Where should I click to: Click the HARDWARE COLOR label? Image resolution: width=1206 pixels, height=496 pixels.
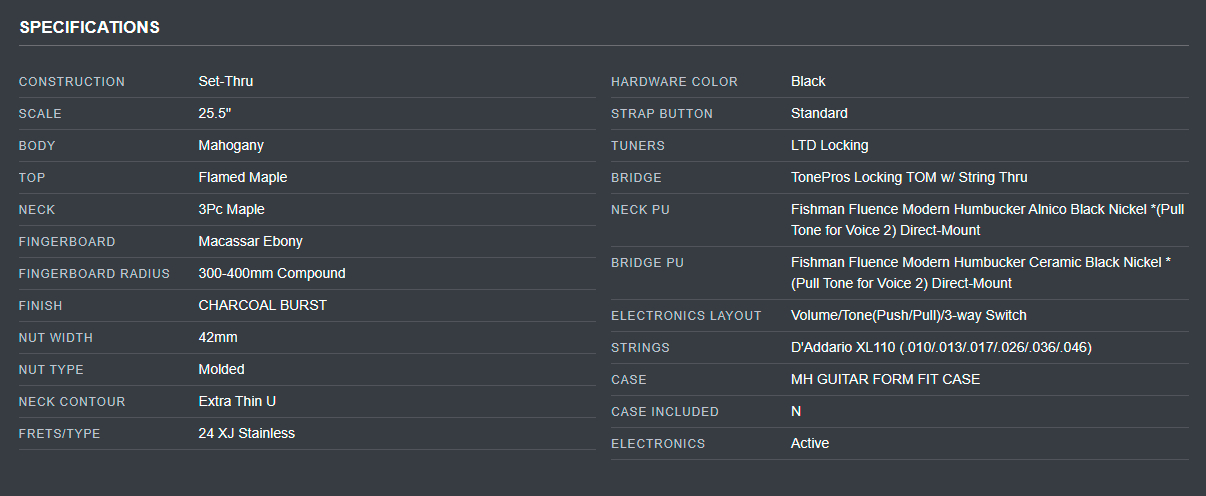[674, 81]
